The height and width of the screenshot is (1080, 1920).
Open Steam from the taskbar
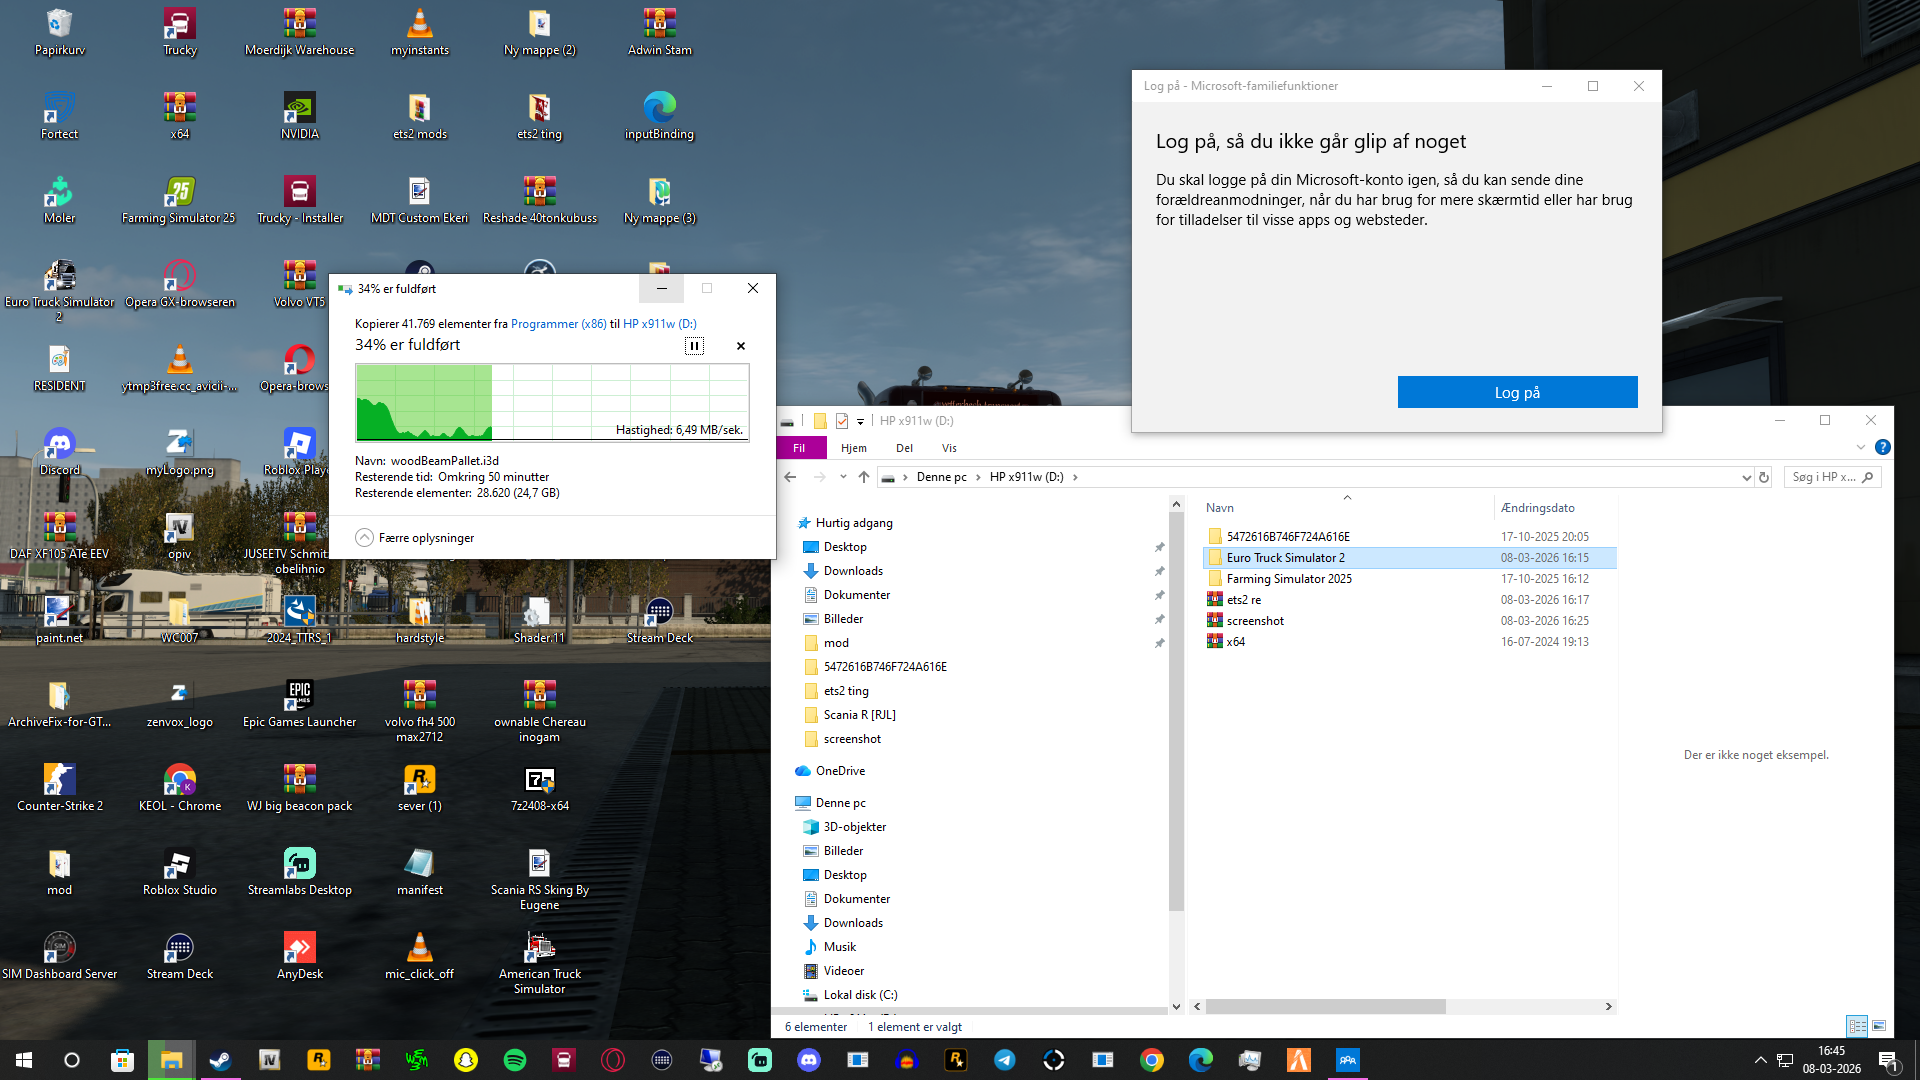coord(220,1060)
